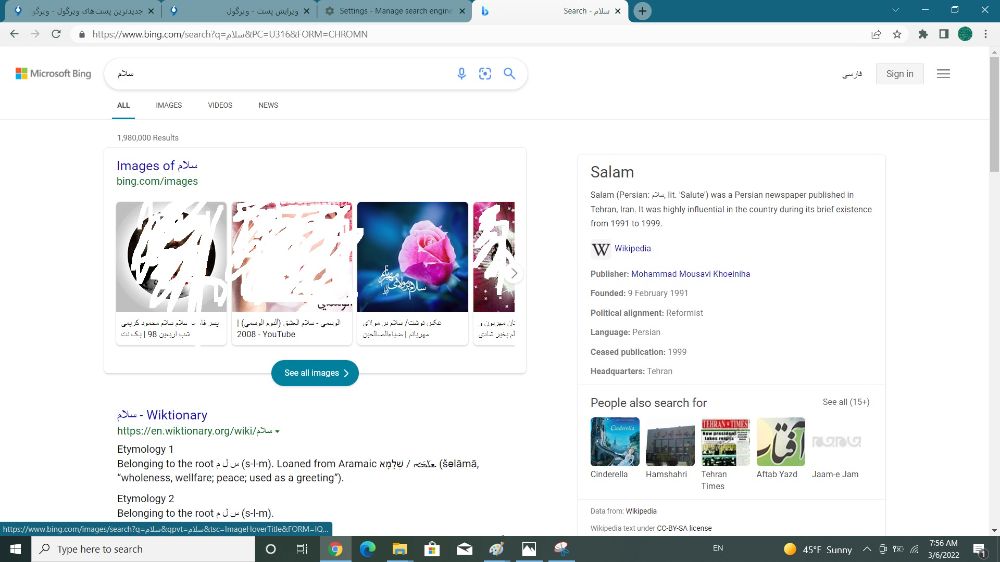This screenshot has height=562, width=1000.
Task: Click the Wikipedia link in Salam panel
Action: point(633,248)
